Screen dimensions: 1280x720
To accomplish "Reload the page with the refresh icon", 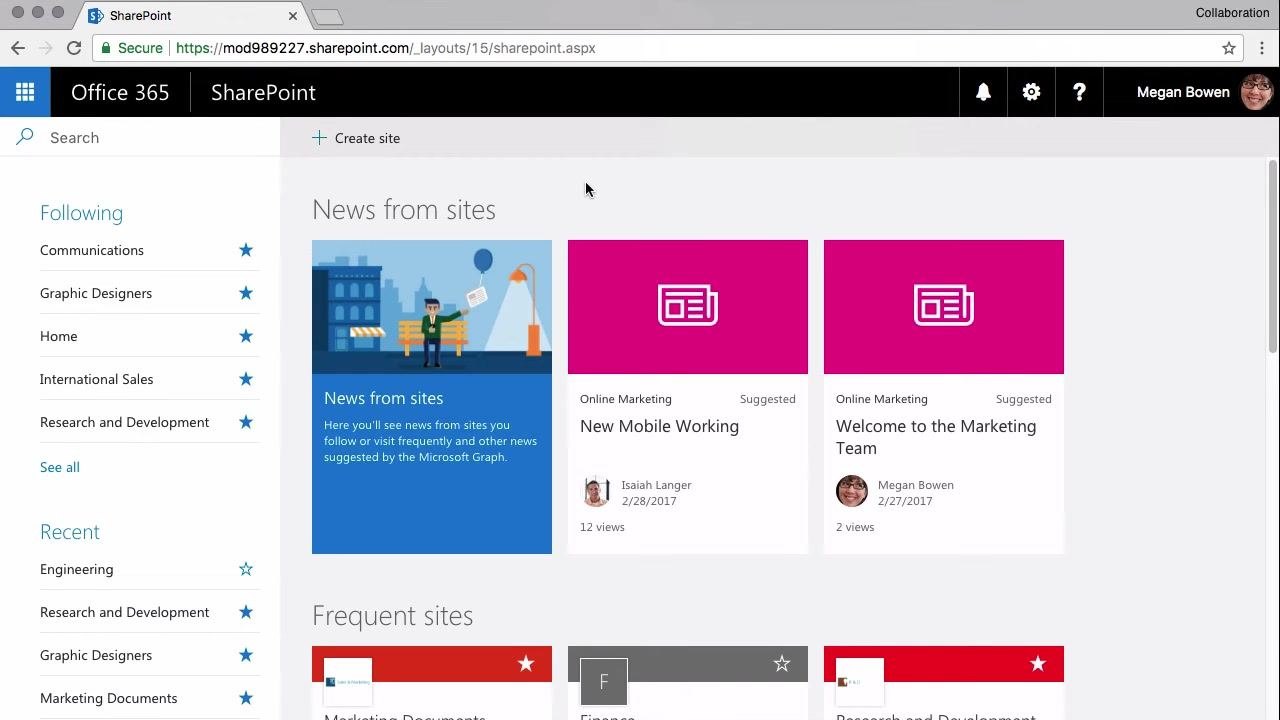I will 73,48.
